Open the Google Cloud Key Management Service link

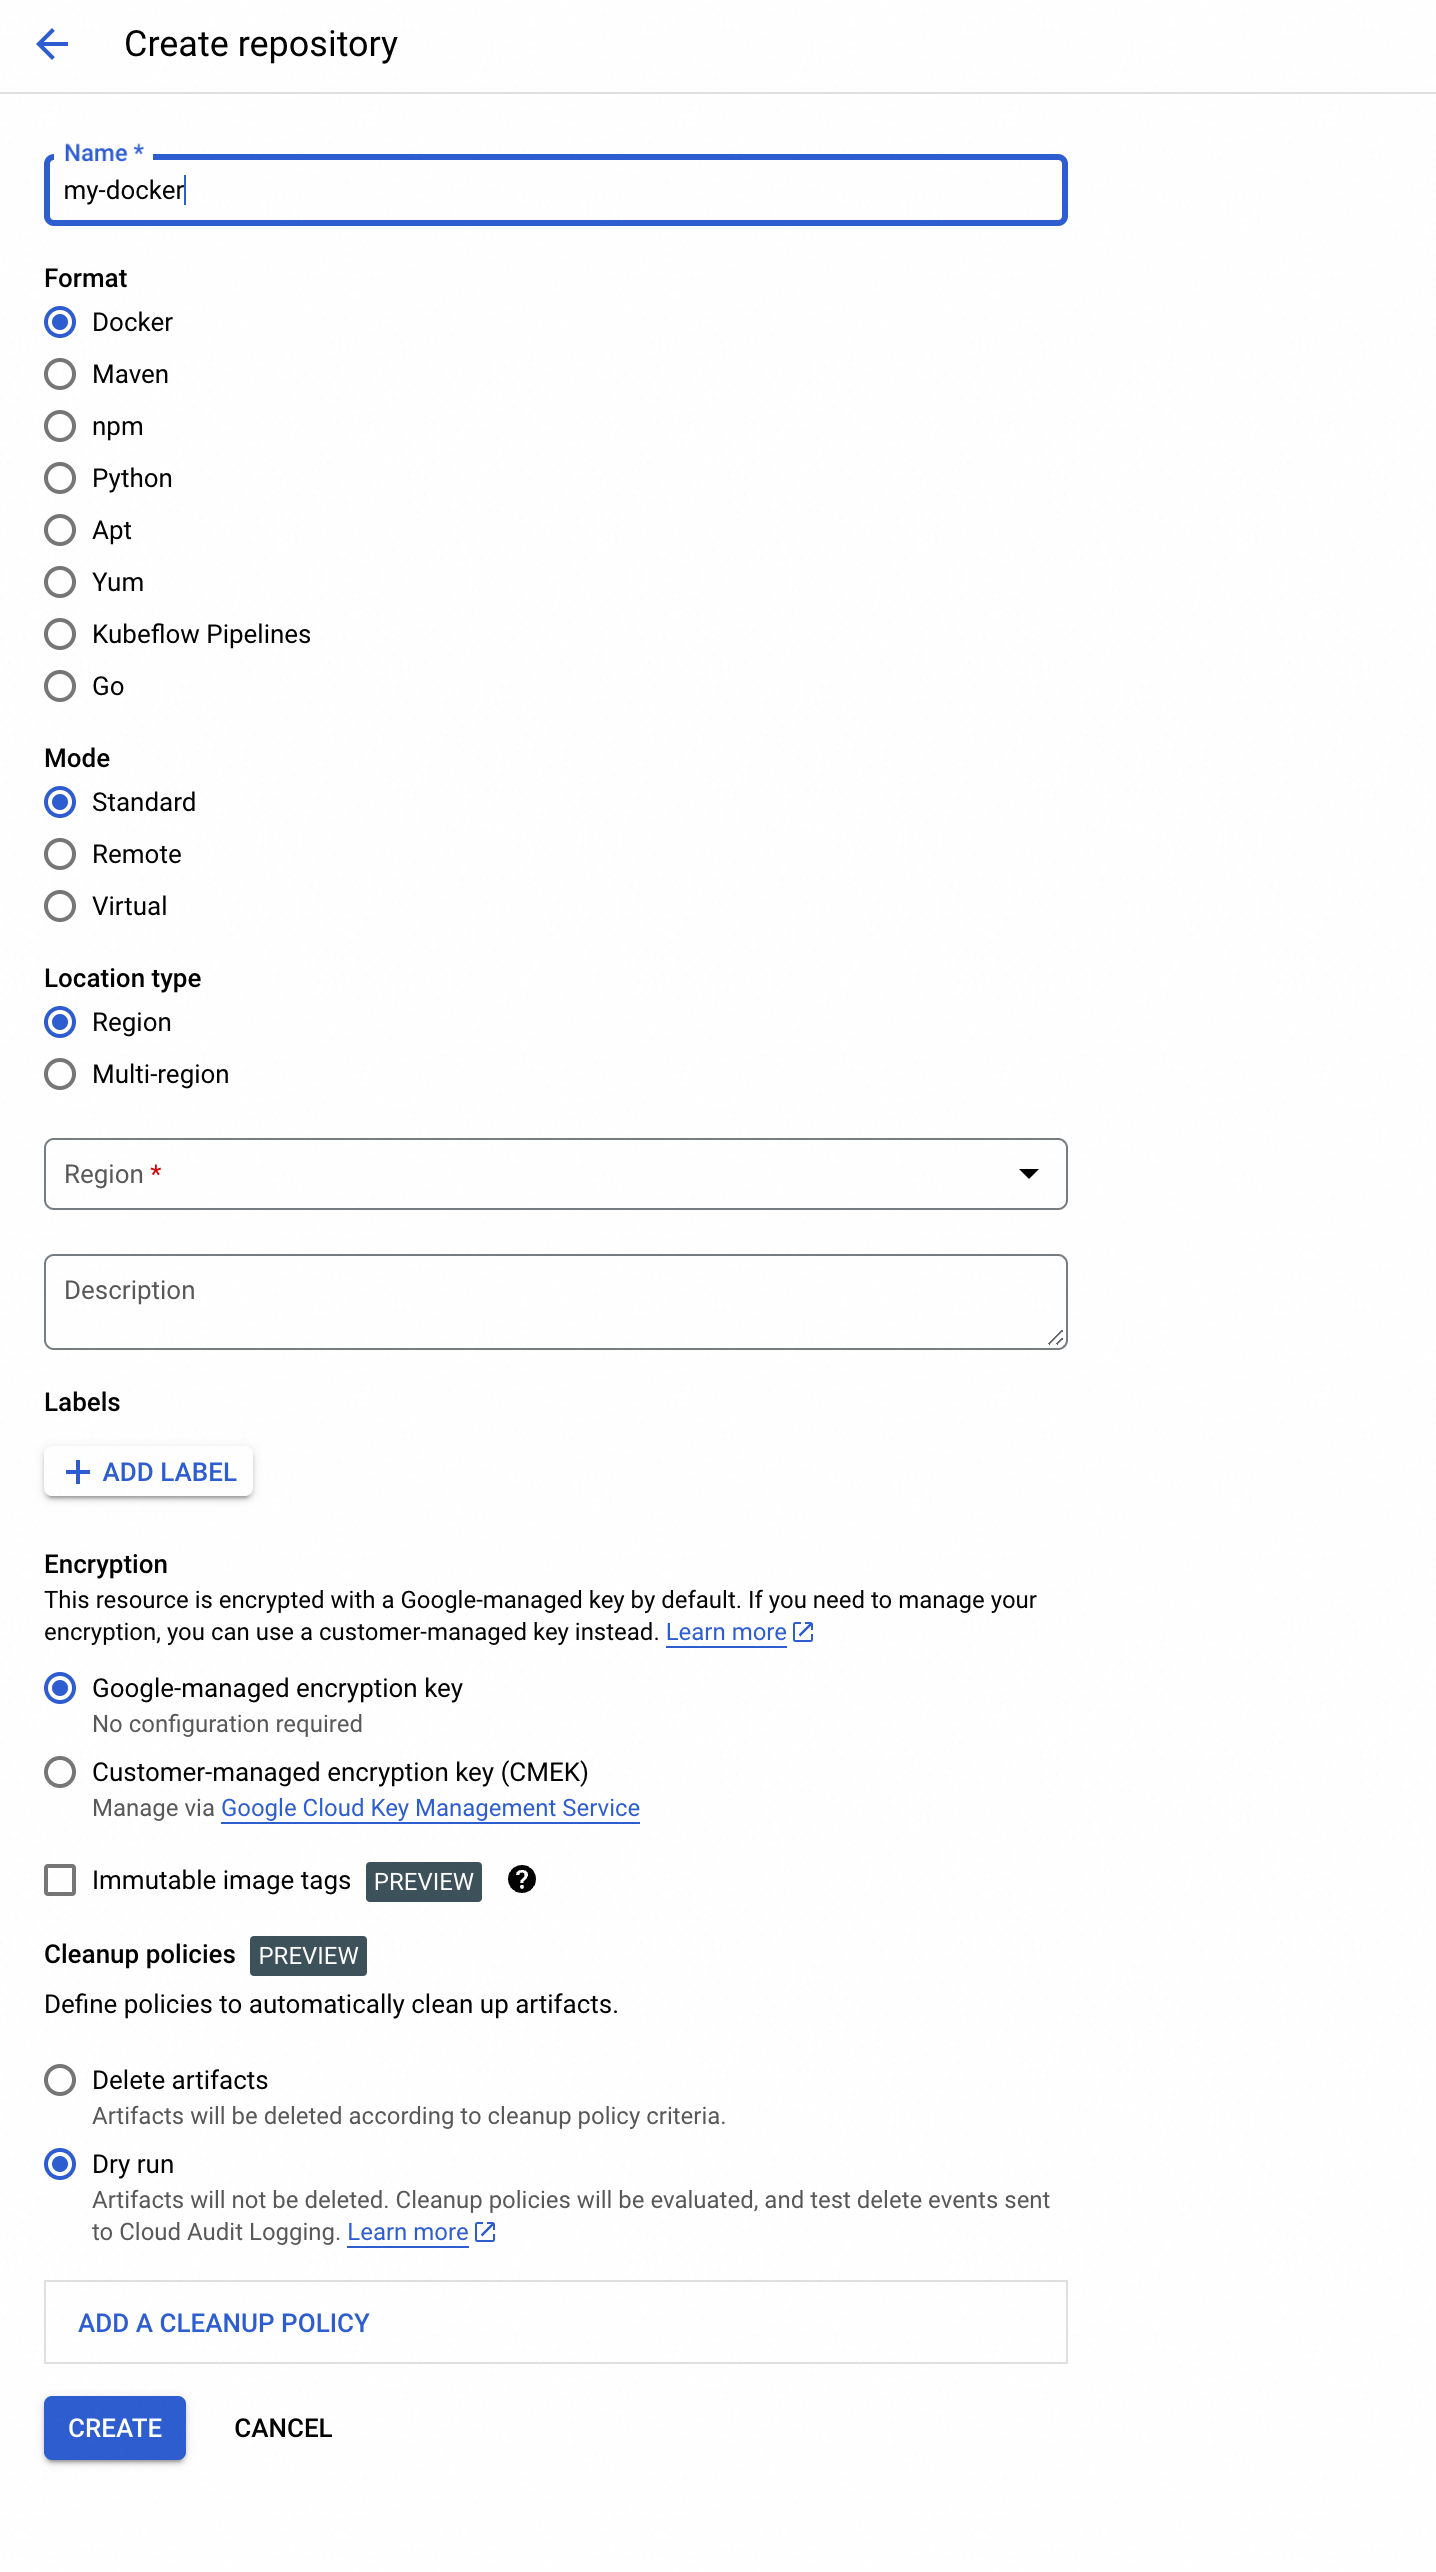coord(430,1808)
